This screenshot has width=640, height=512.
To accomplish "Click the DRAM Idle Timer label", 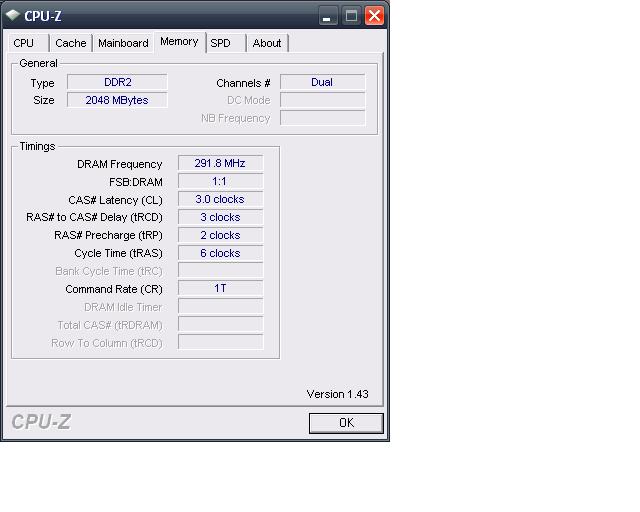I will click(x=123, y=307).
